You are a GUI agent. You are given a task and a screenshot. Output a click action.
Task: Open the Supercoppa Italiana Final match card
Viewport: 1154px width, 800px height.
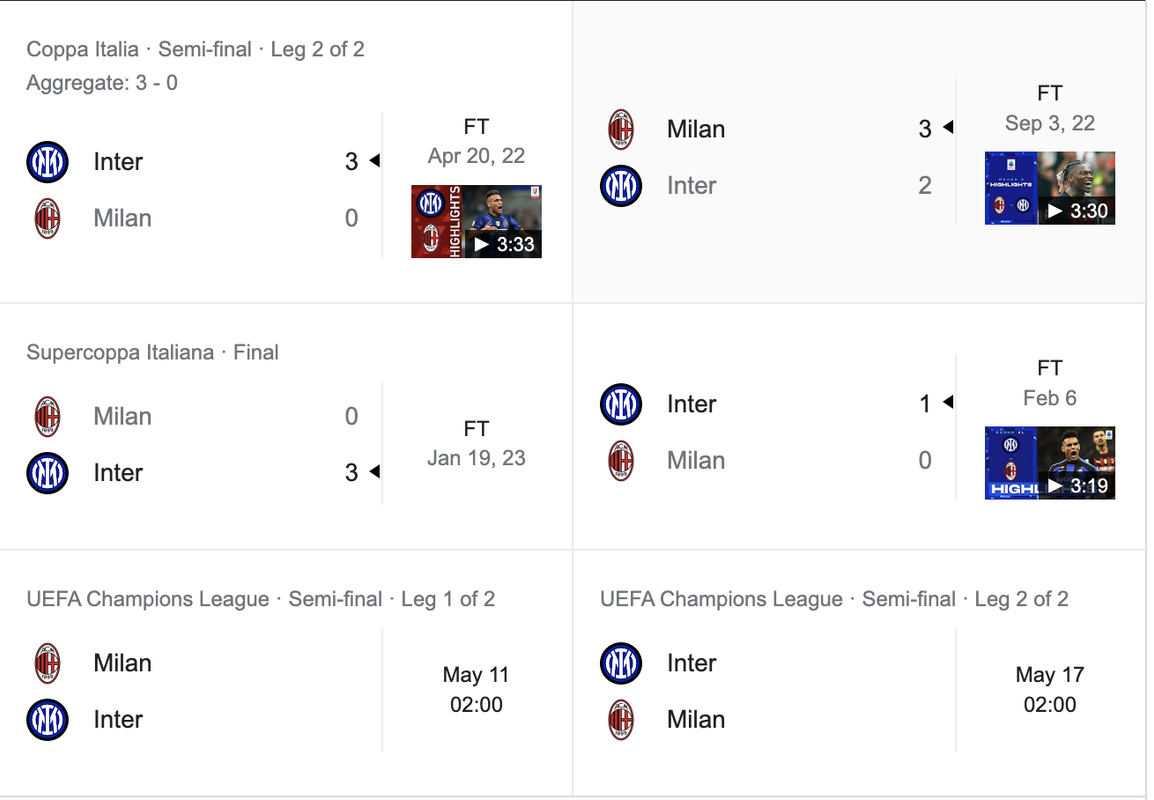tap(286, 427)
